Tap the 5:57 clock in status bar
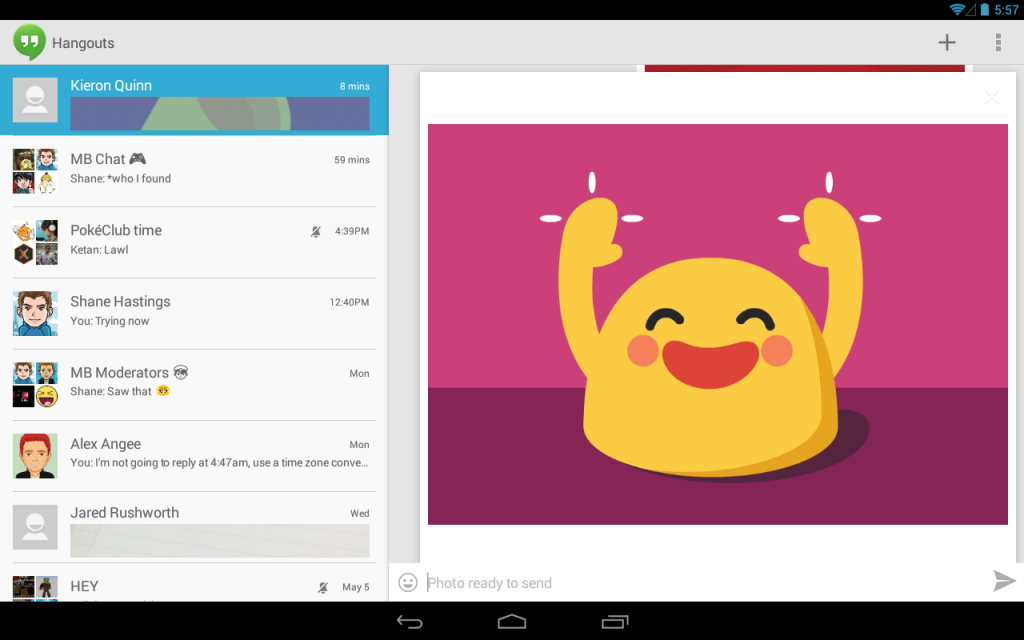The image size is (1024, 640). (x=1006, y=10)
